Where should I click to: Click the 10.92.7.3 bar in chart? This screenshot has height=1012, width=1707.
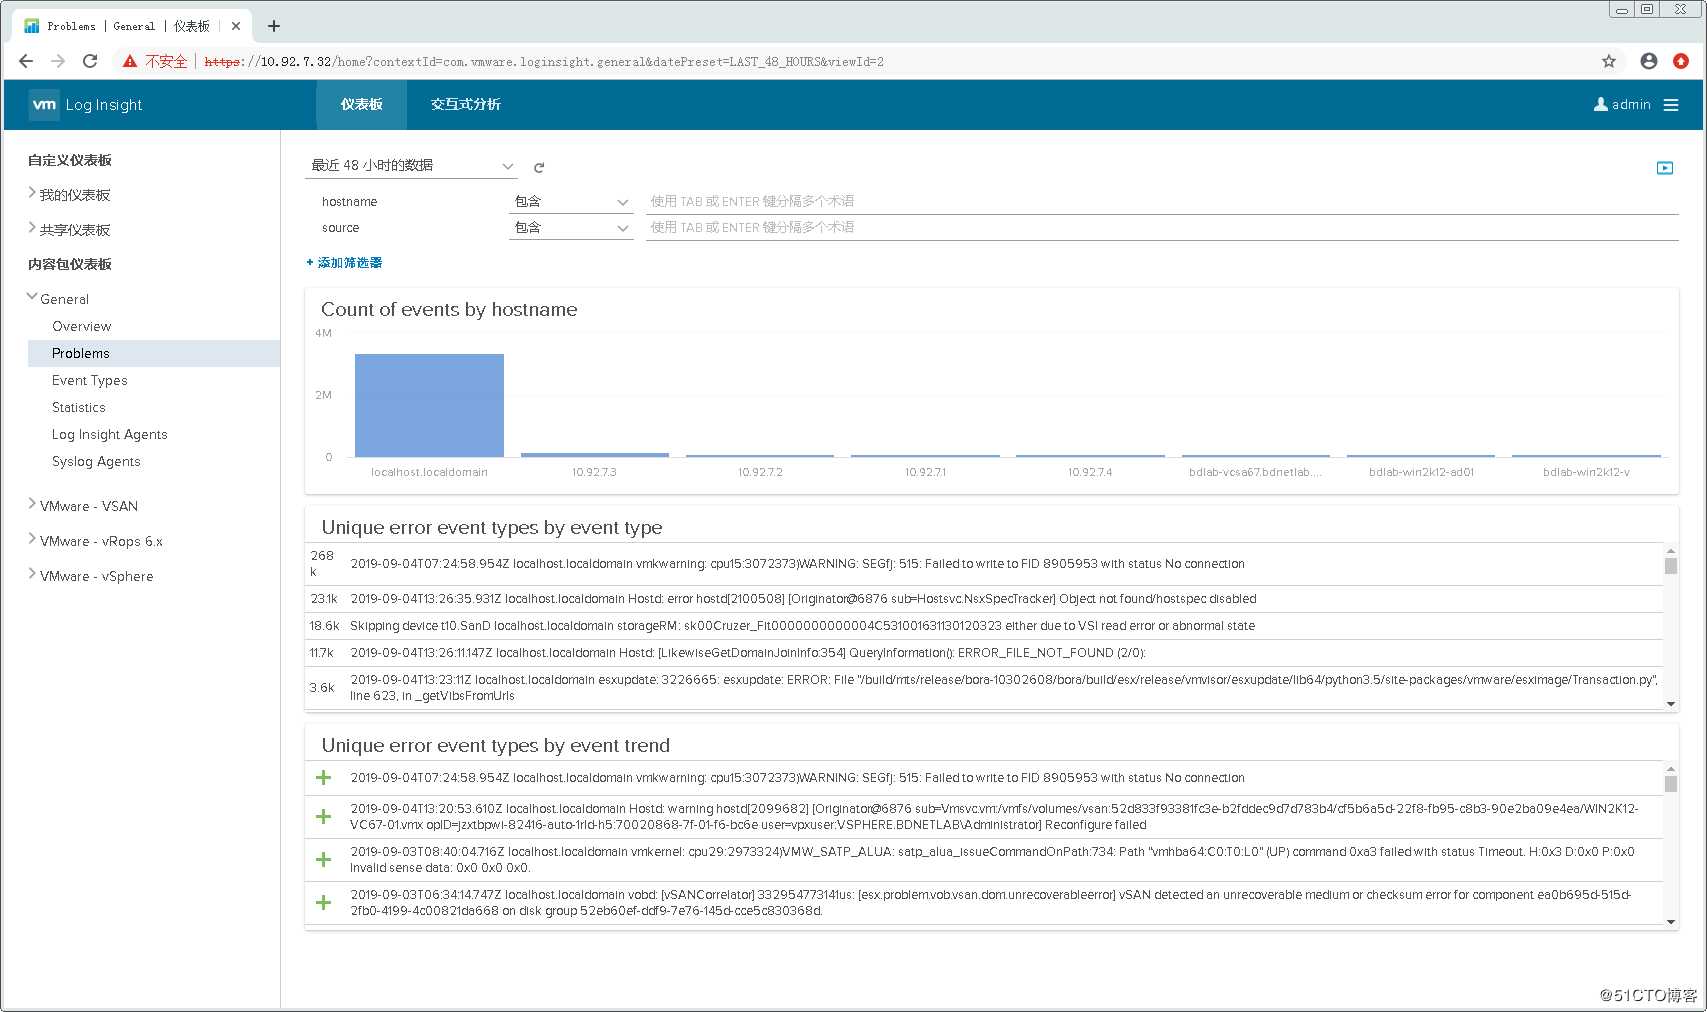coord(595,455)
